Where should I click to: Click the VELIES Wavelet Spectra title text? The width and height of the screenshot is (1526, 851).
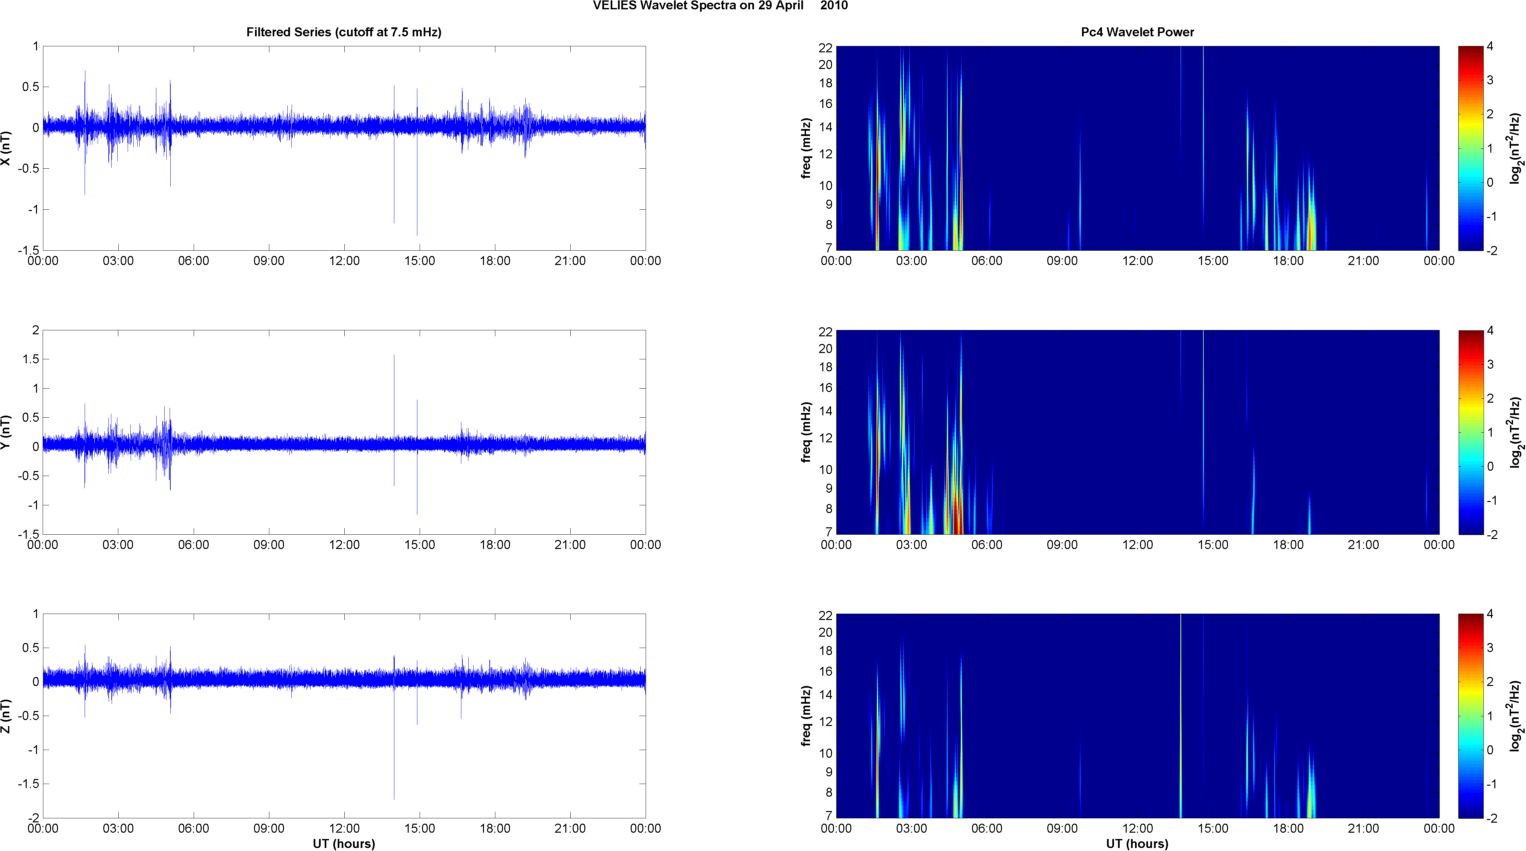click(x=720, y=6)
